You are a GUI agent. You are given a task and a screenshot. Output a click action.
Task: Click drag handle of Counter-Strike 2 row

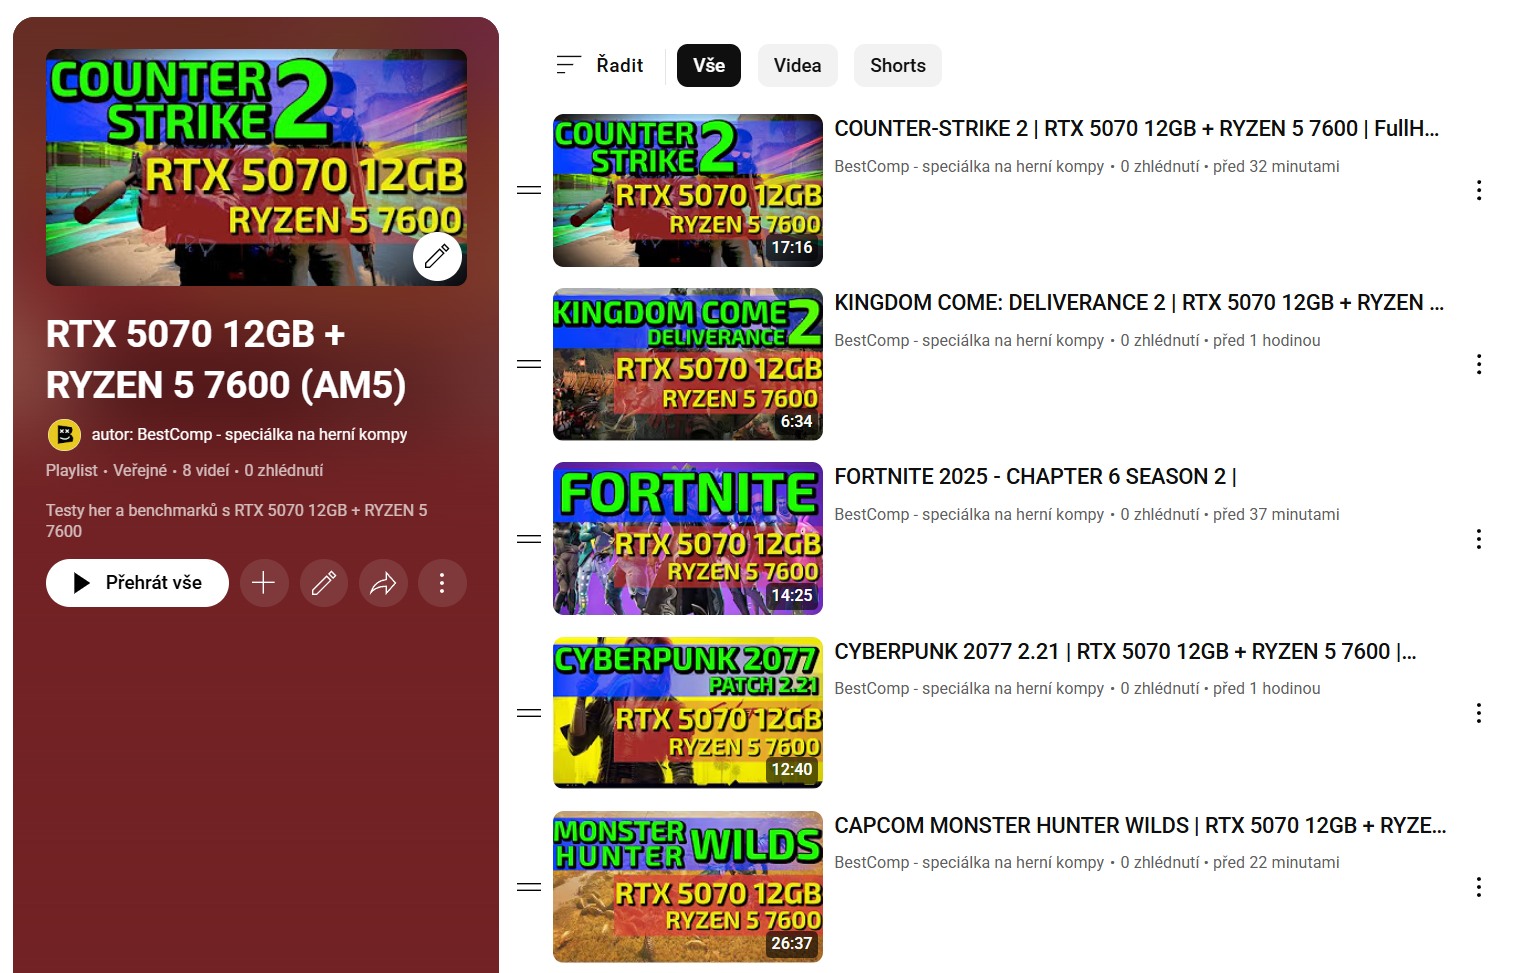tap(529, 190)
